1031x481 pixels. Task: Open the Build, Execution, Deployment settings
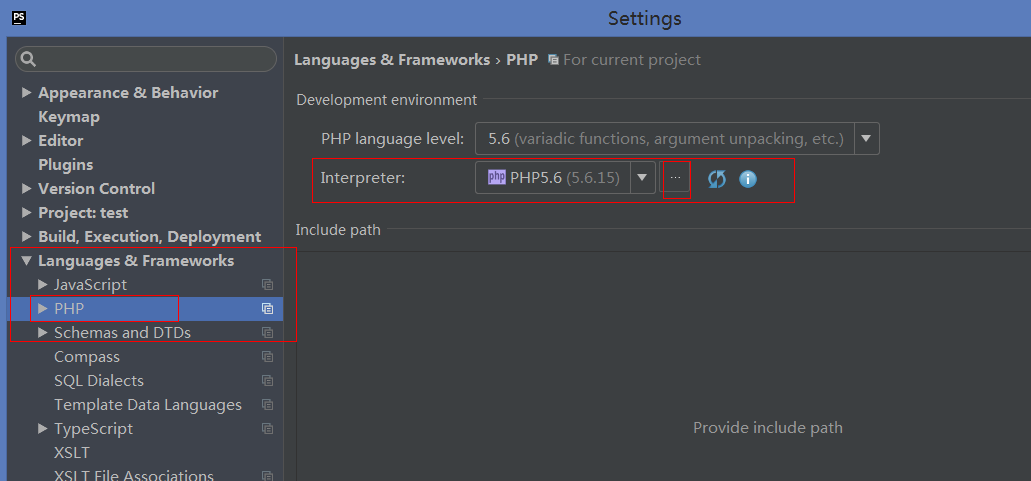[x=149, y=237]
